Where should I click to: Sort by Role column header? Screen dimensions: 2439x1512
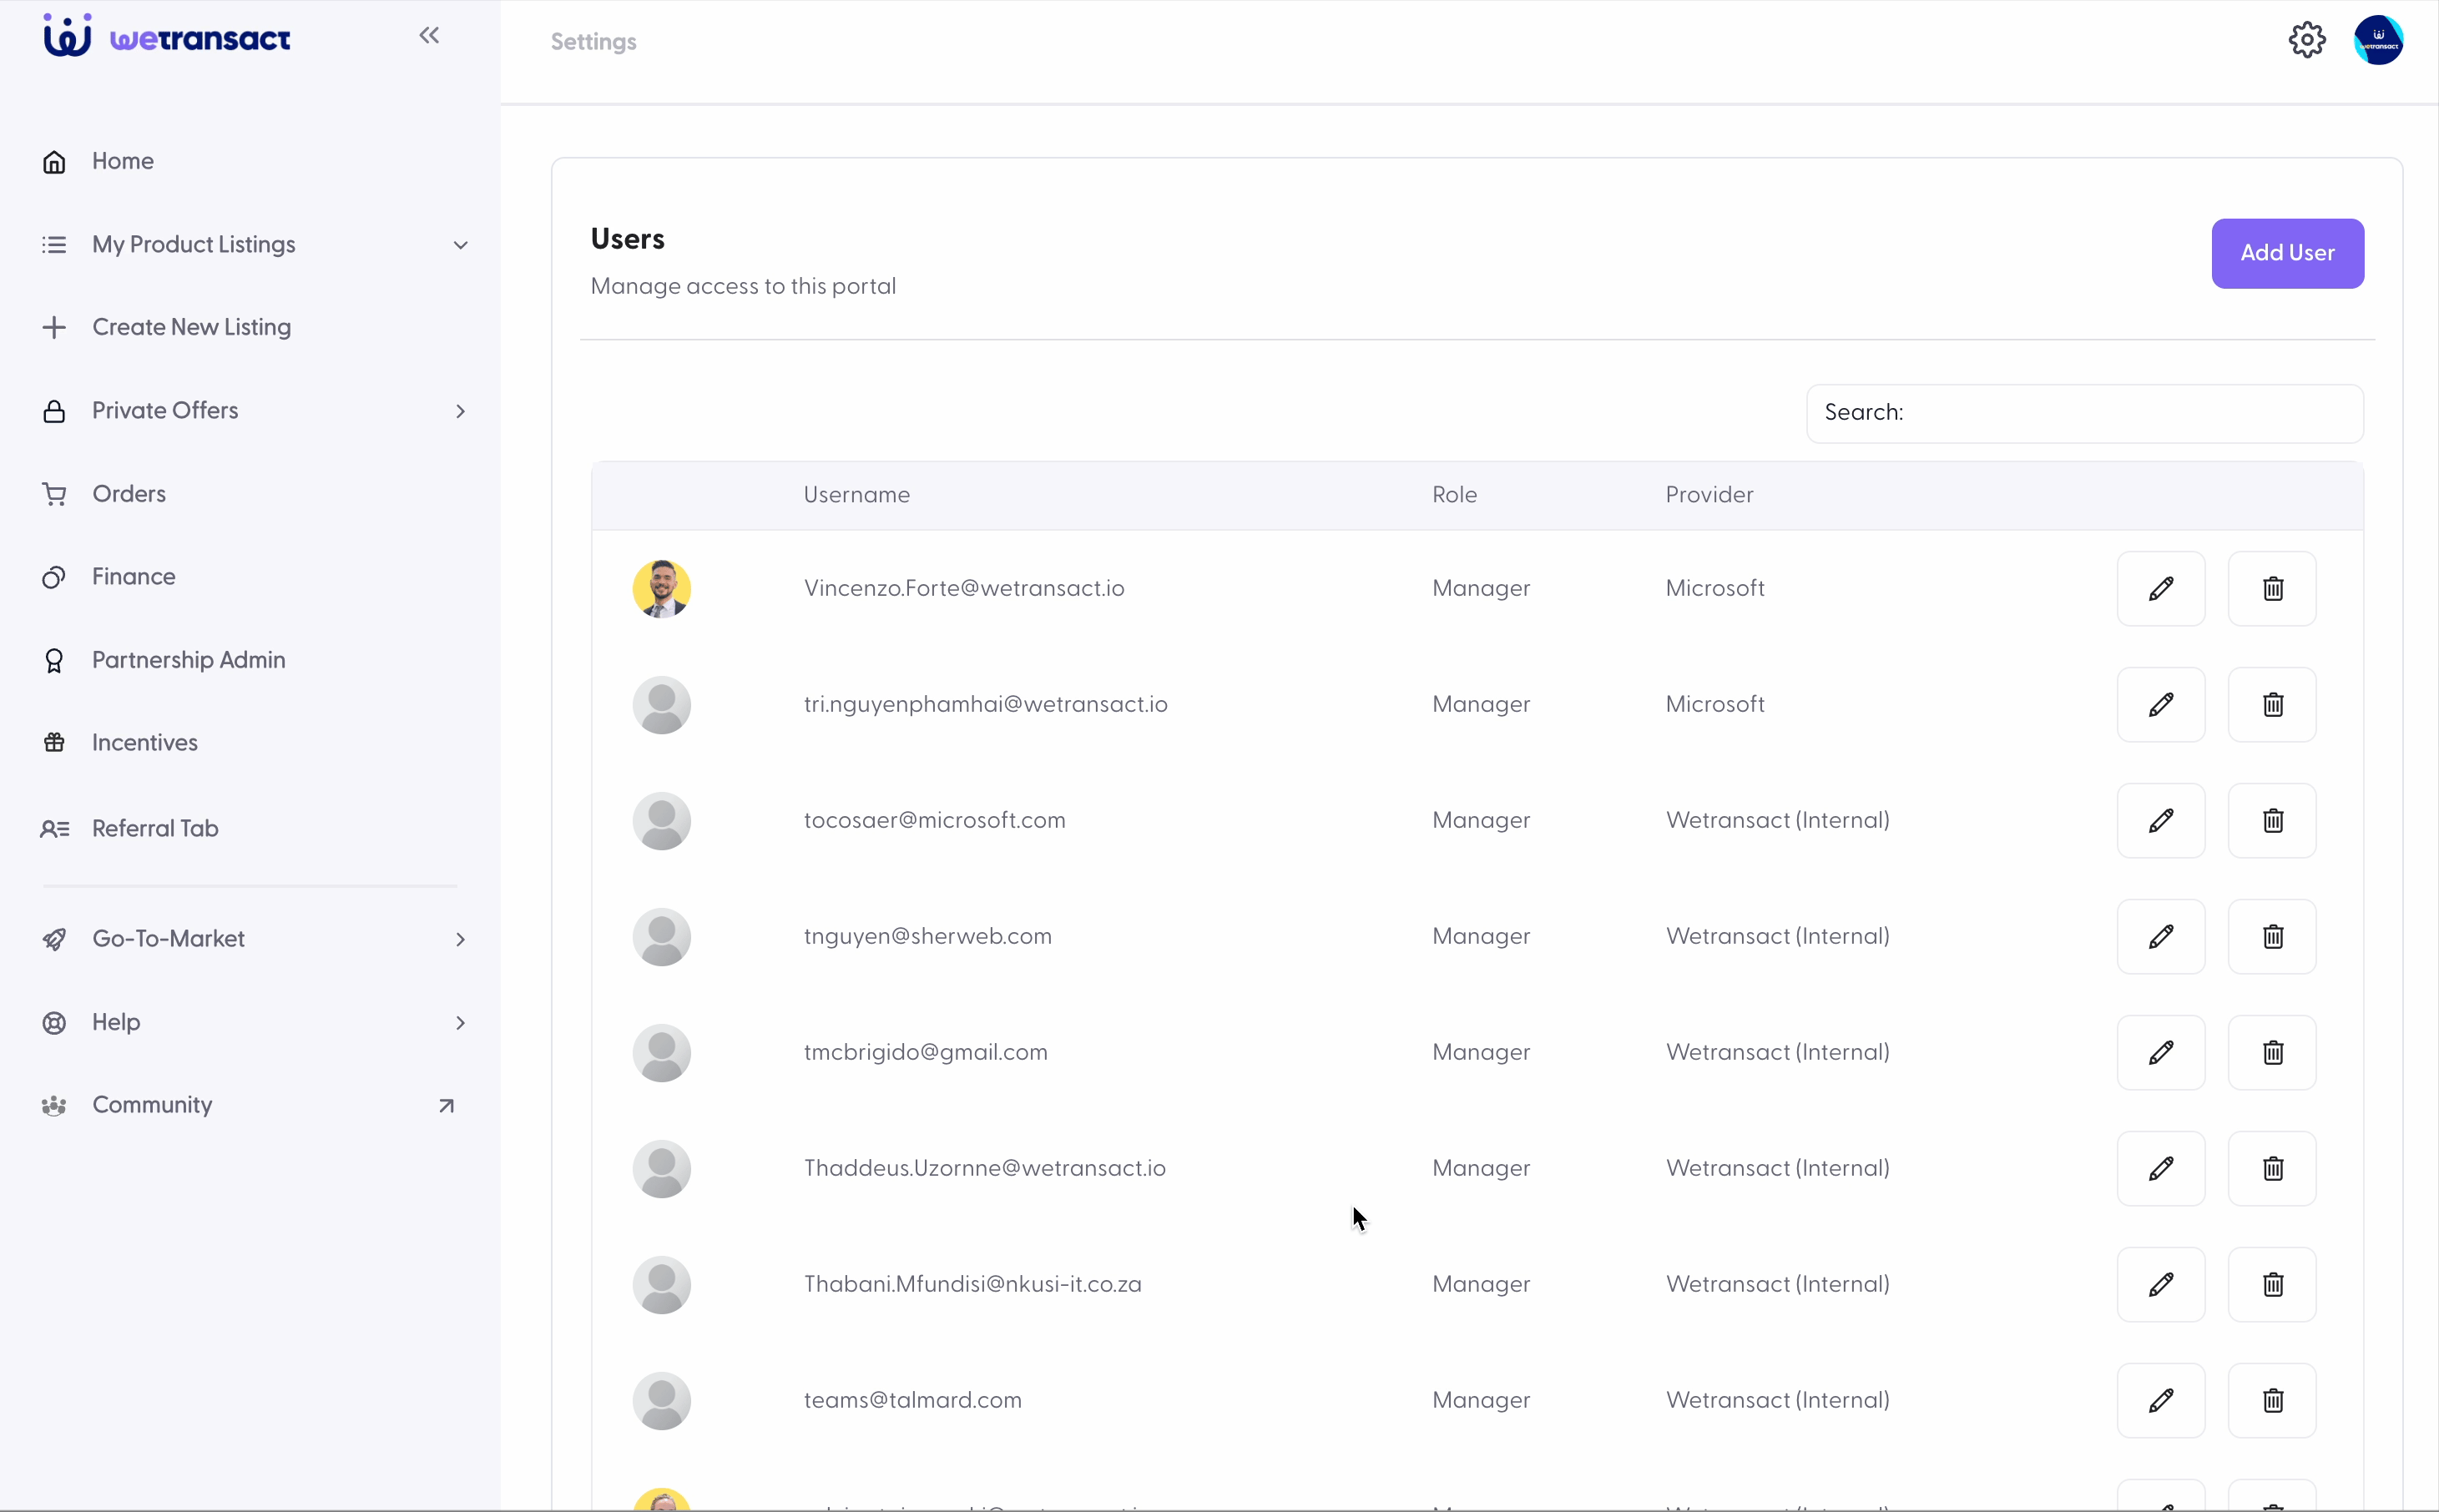[x=1454, y=495]
